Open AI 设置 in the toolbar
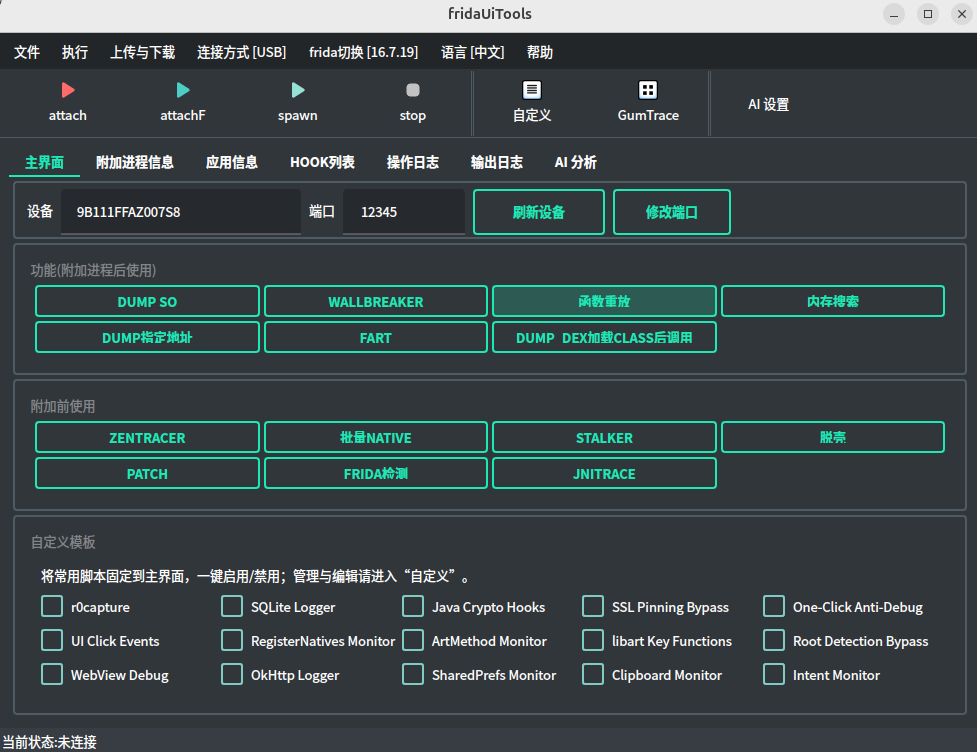The width and height of the screenshot is (977, 752). click(768, 105)
